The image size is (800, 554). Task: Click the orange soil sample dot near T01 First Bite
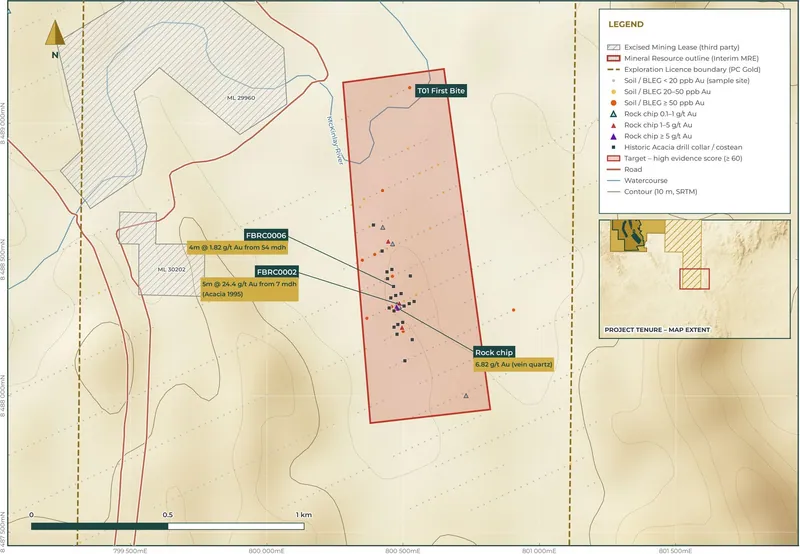[x=410, y=88]
